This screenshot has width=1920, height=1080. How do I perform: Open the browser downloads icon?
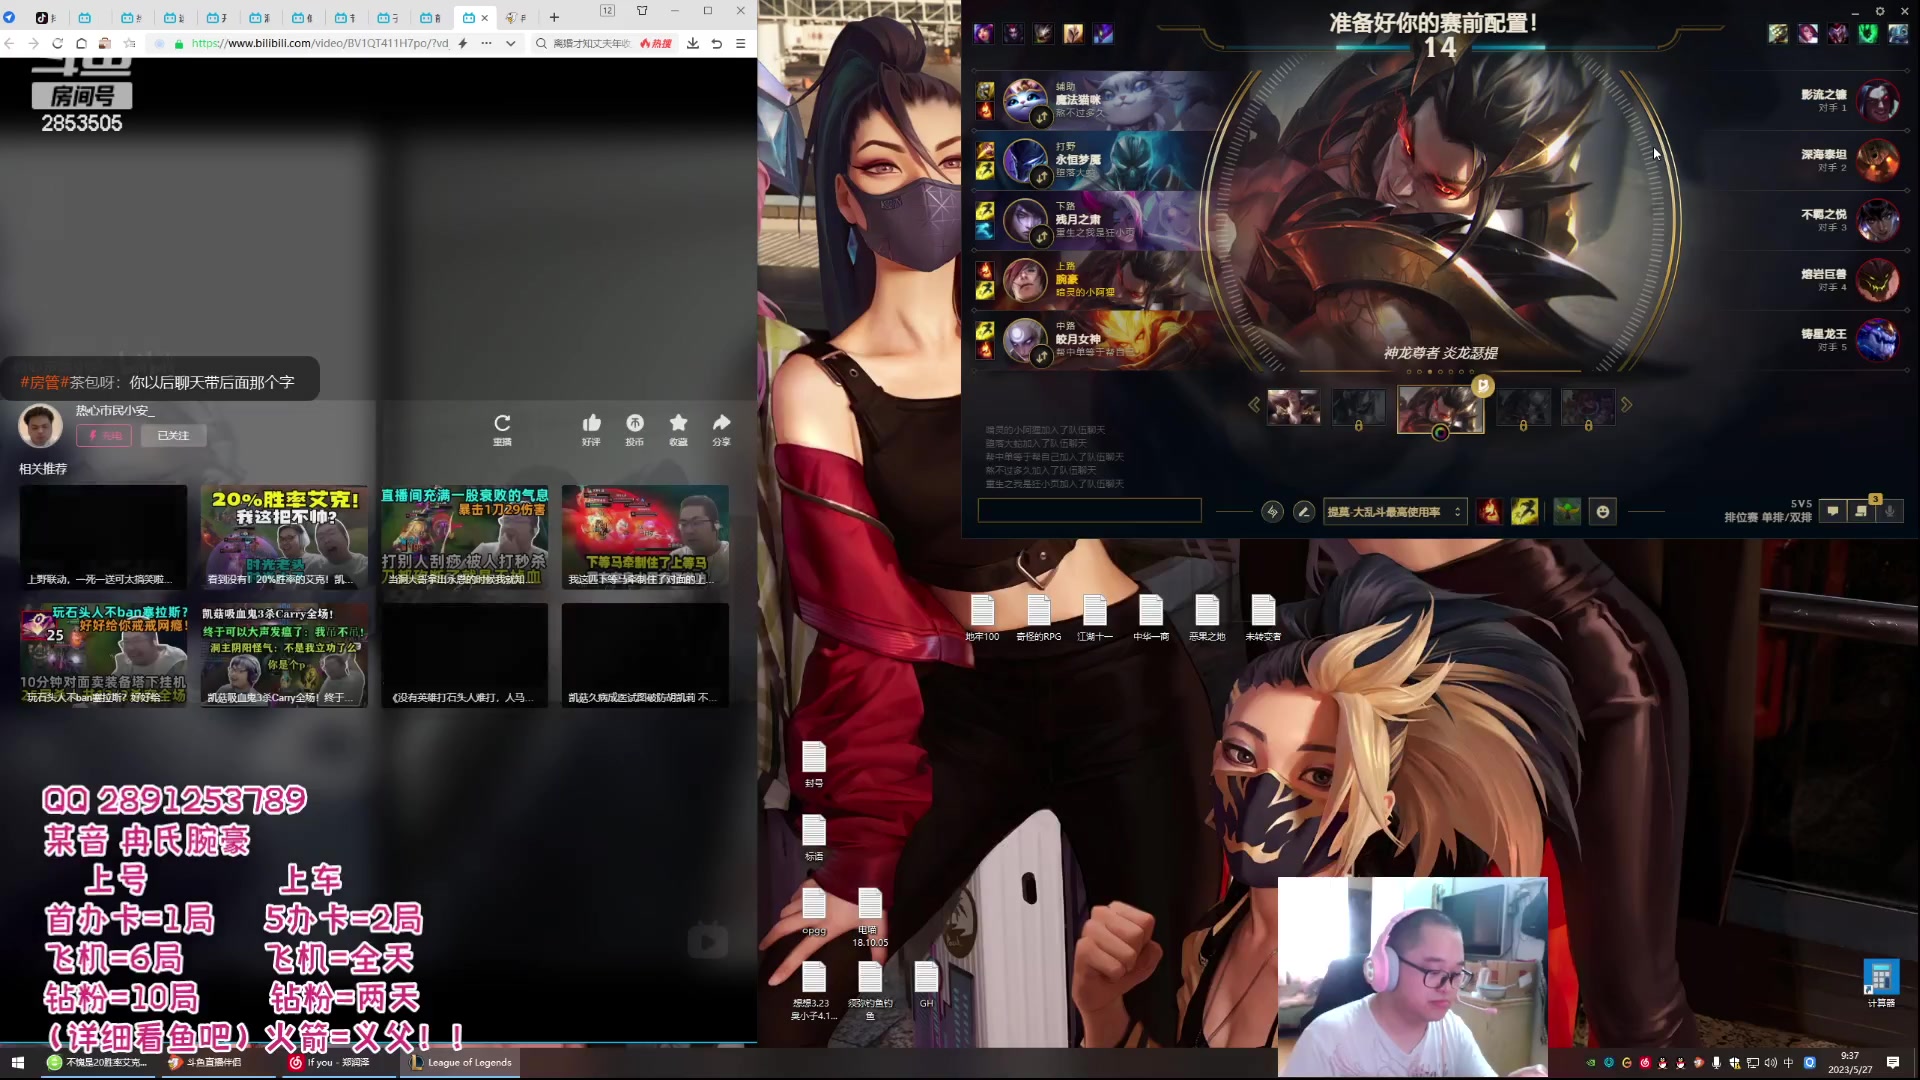[x=693, y=43]
